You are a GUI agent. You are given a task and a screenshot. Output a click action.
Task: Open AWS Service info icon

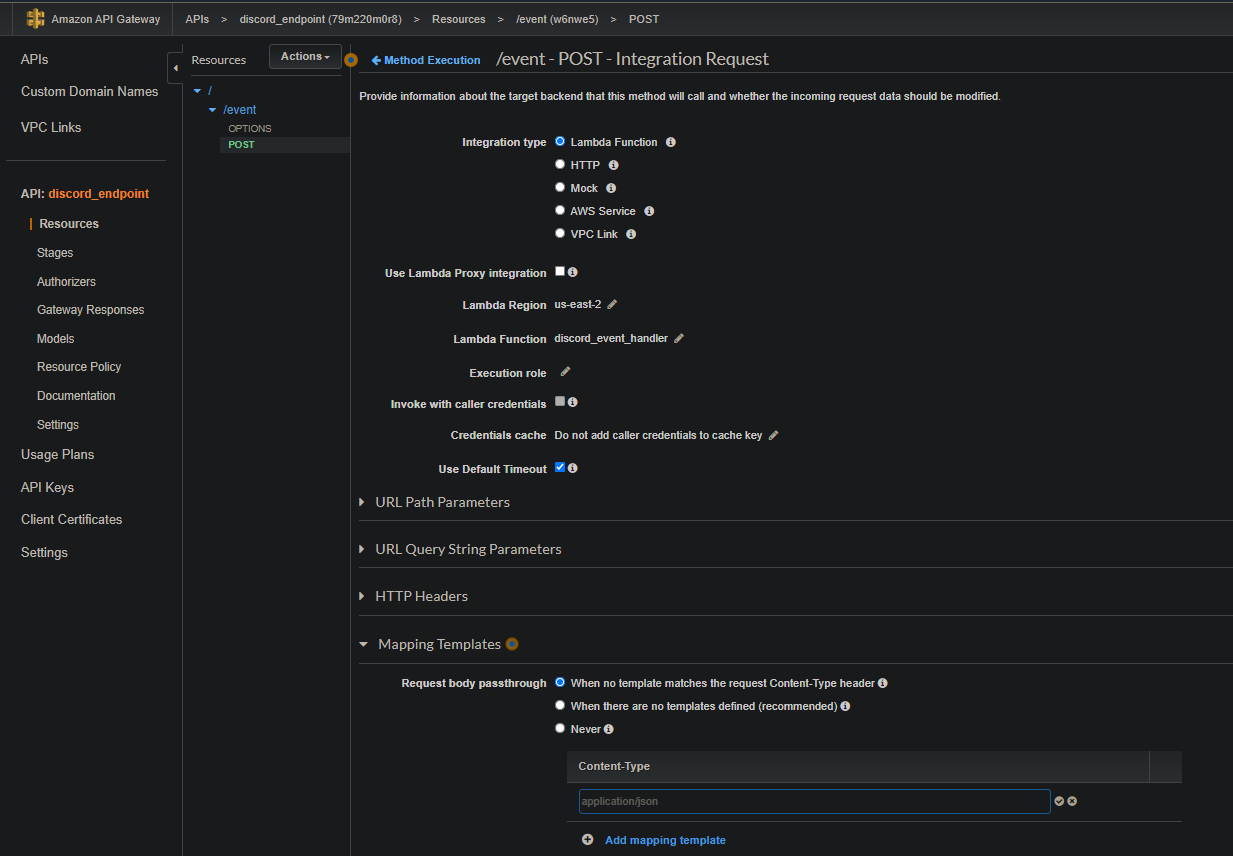point(649,211)
